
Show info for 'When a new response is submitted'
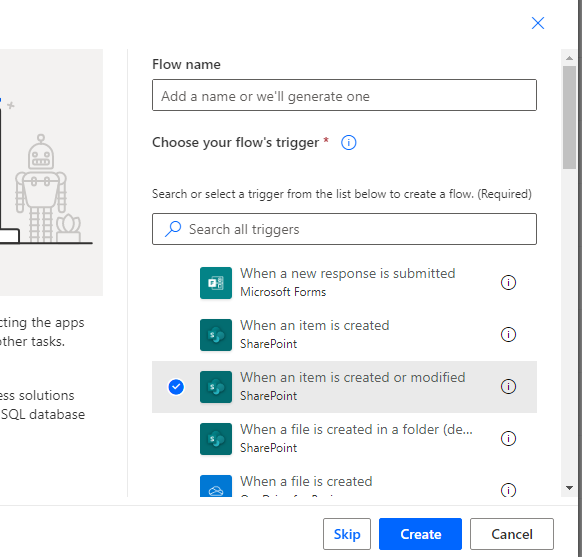point(508,283)
